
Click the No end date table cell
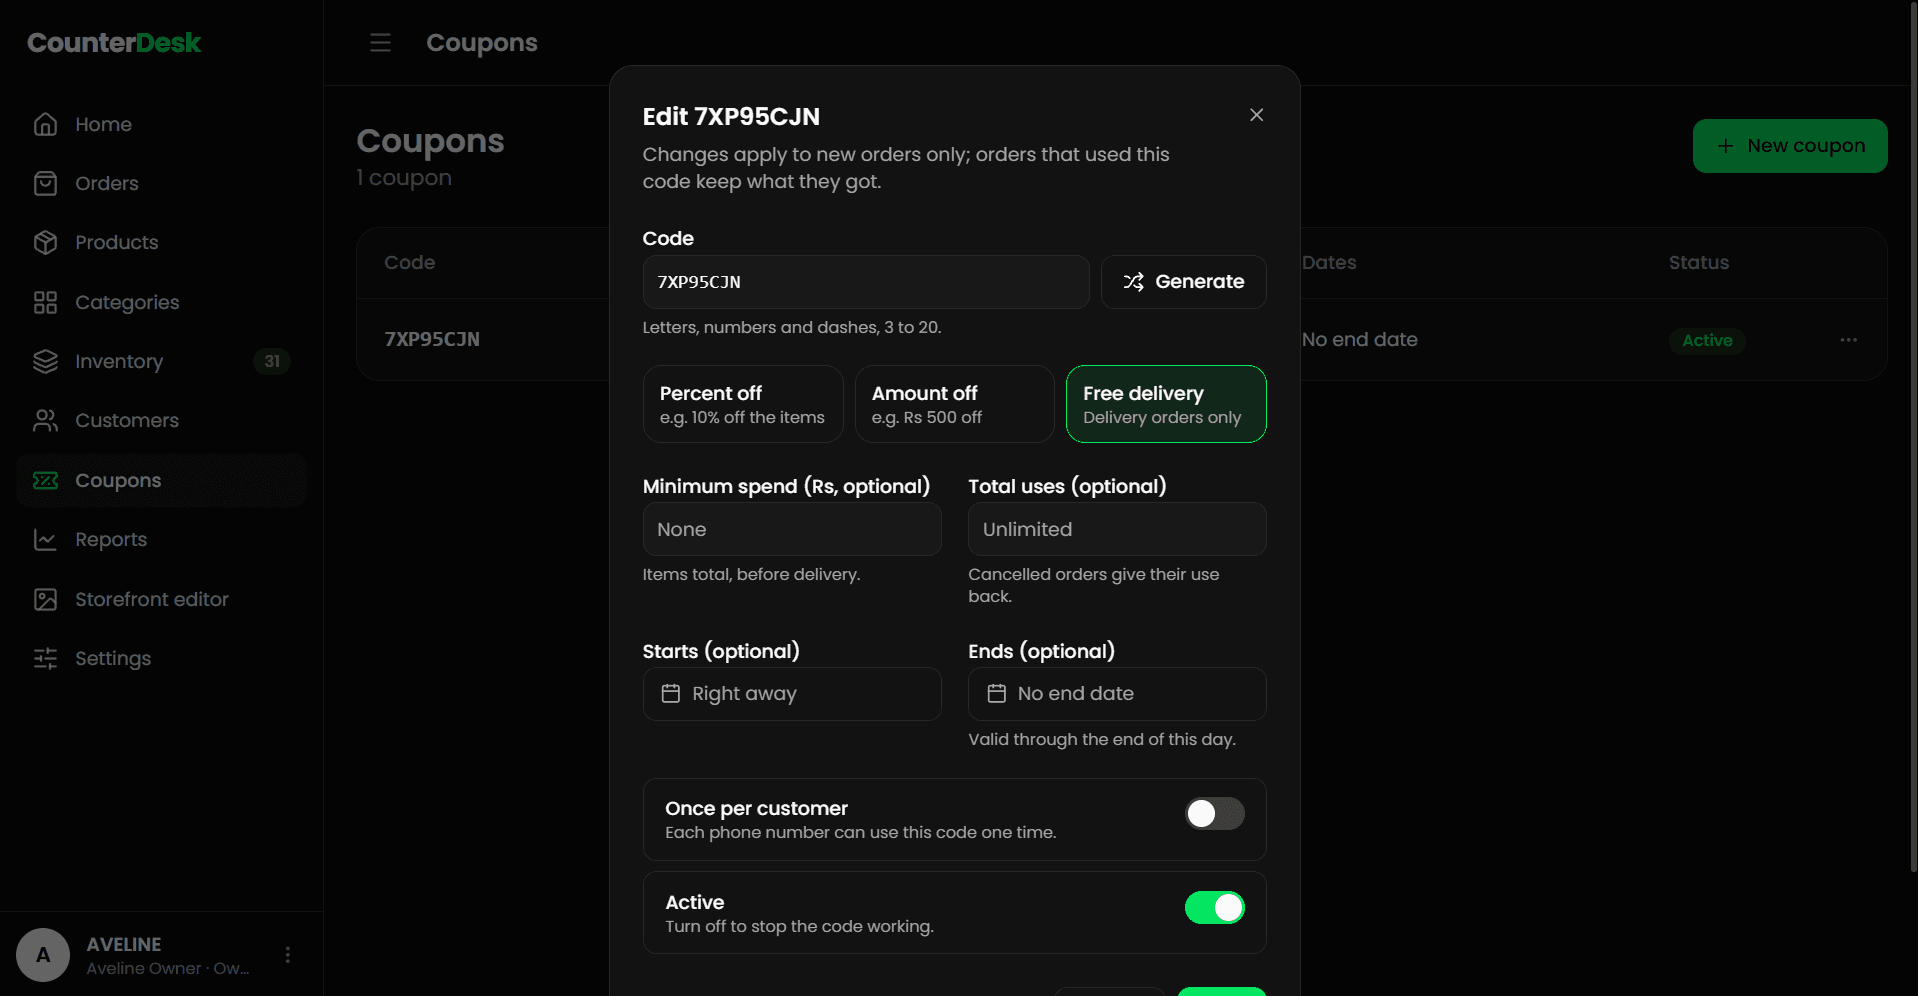(1360, 340)
